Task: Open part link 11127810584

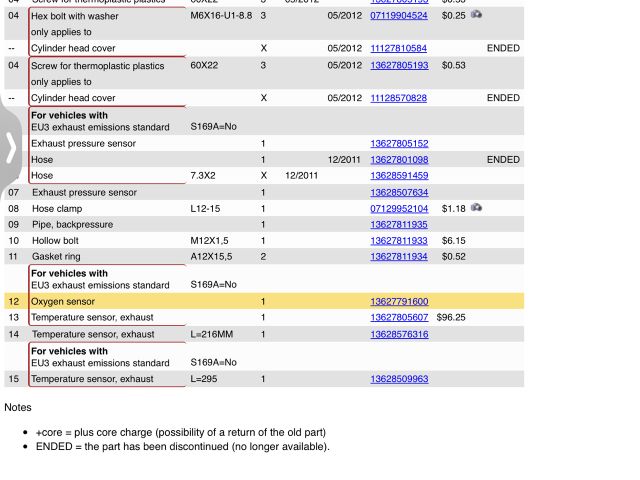Action: pos(398,48)
